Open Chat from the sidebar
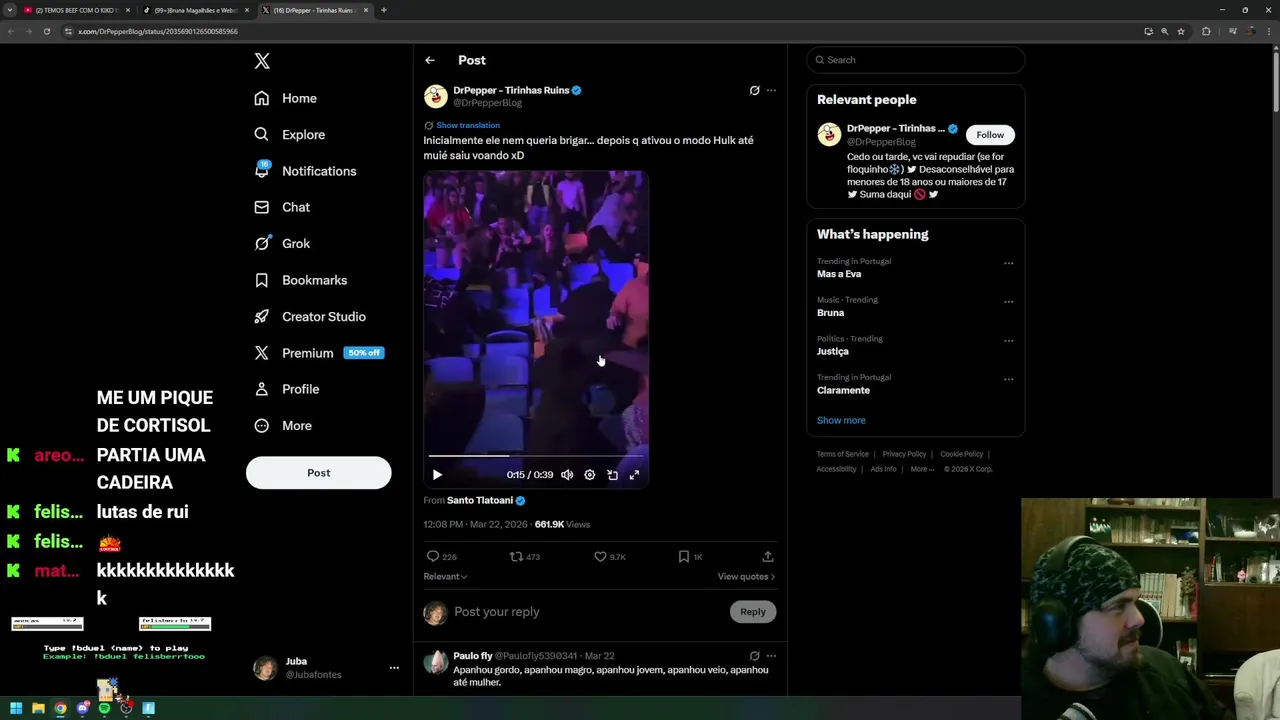The height and width of the screenshot is (720, 1280). point(282,207)
